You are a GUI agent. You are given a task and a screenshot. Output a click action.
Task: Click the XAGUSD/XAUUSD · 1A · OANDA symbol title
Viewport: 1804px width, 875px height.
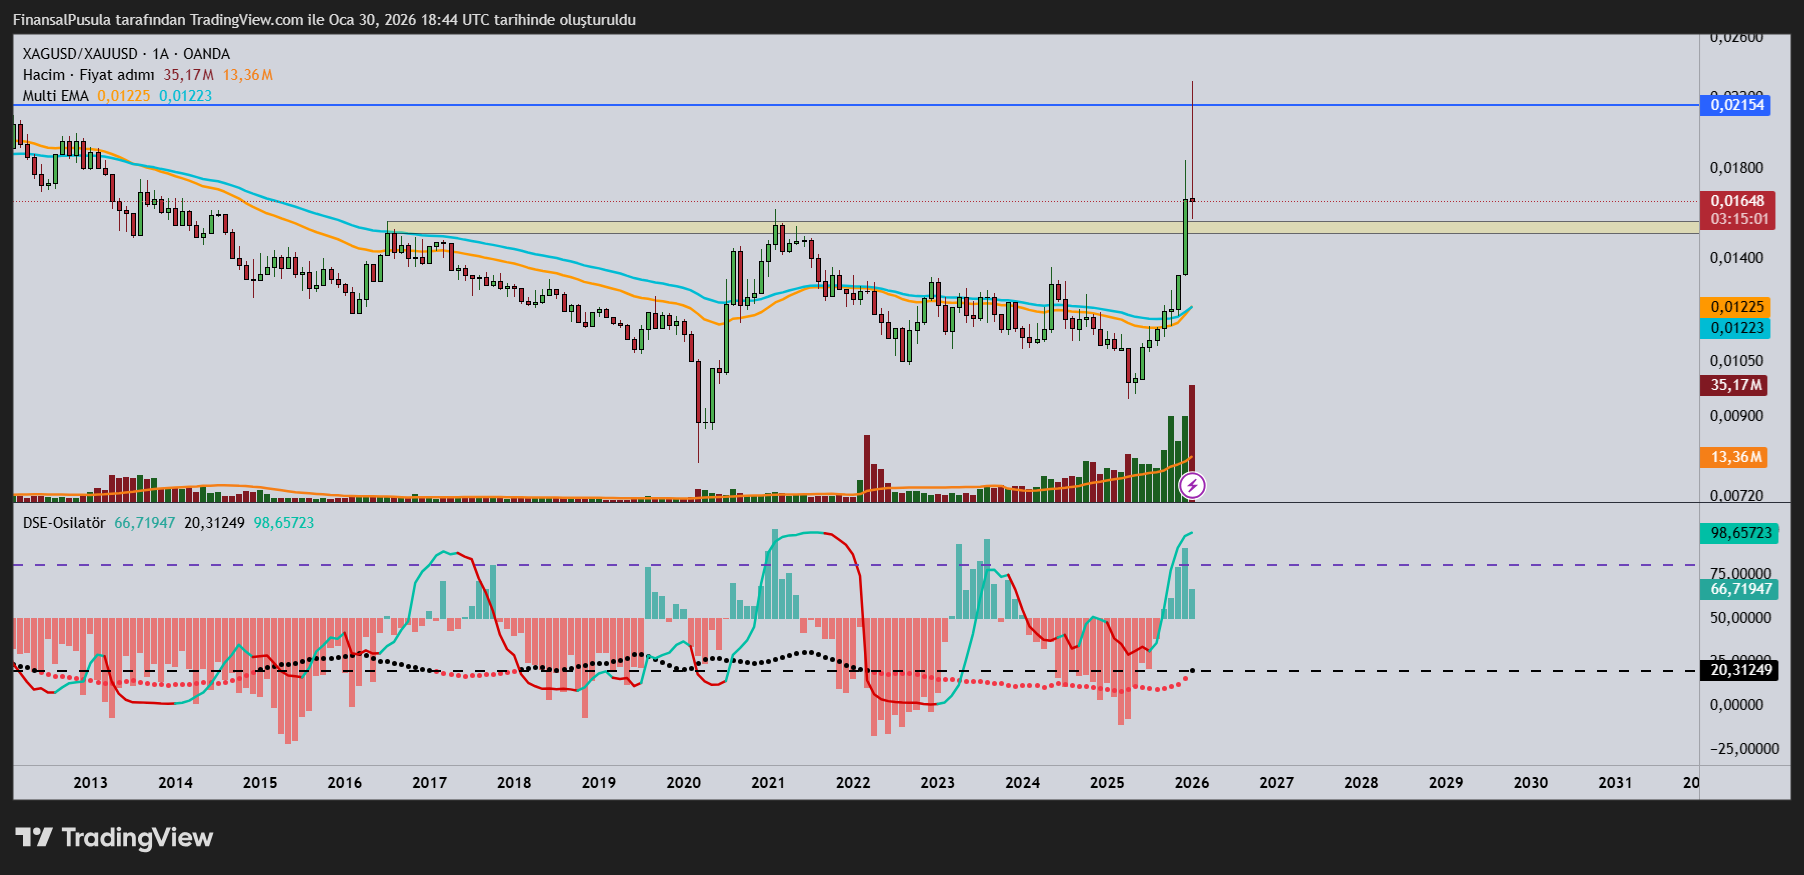(126, 54)
